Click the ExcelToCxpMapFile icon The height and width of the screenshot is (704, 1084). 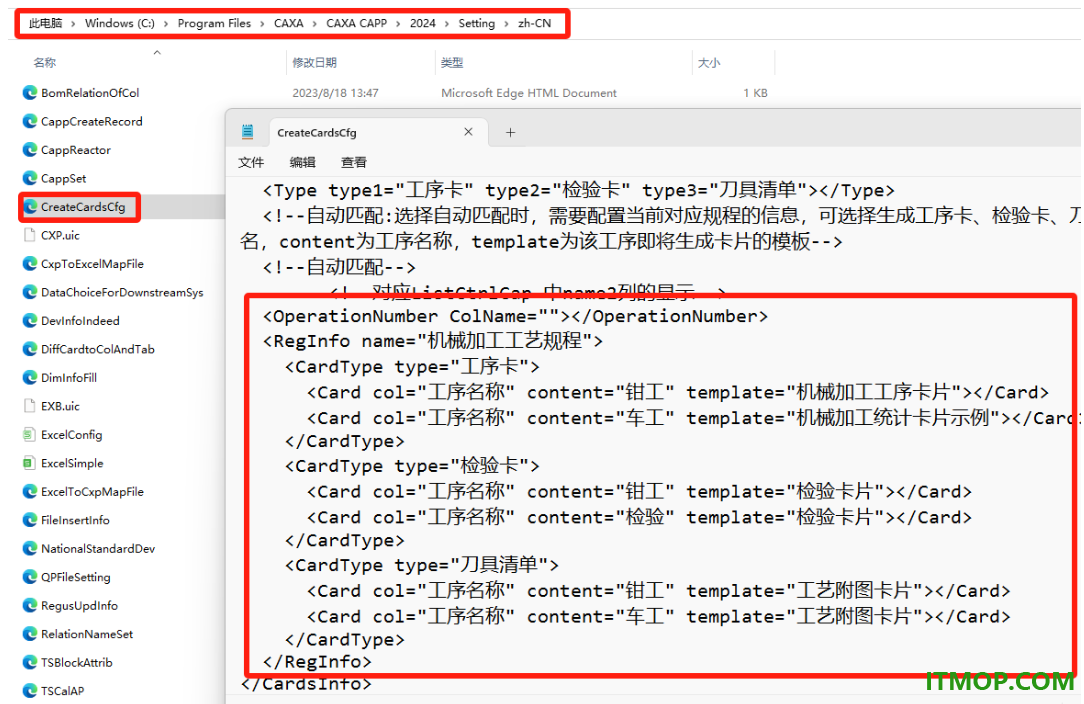pos(30,492)
